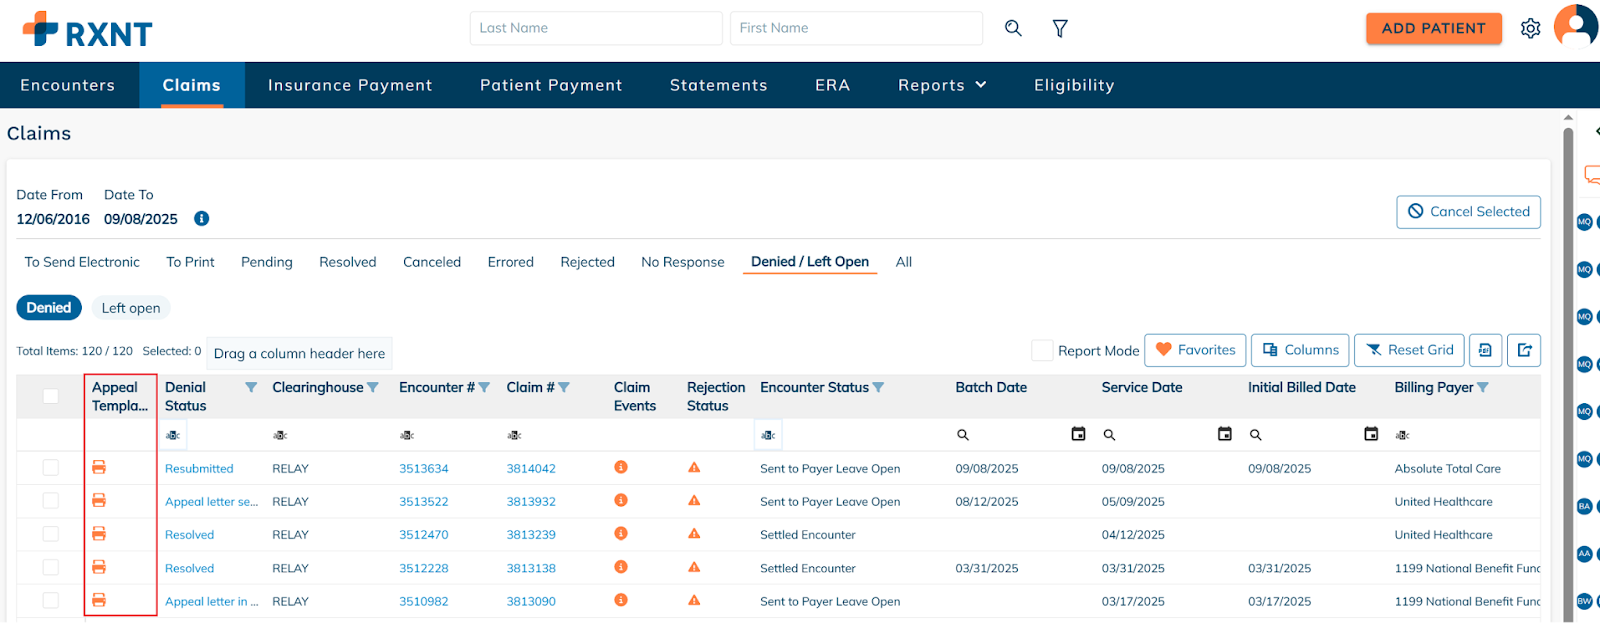Viewport: 1600px width, 624px height.
Task: Click the export grid icon button
Action: (1524, 350)
